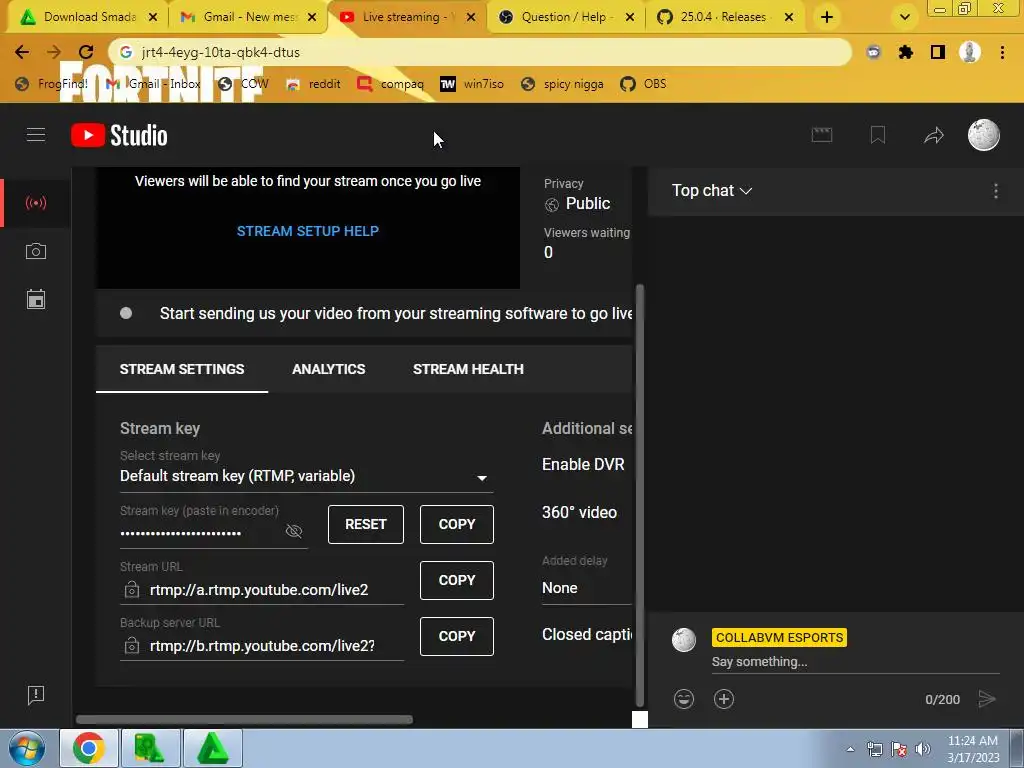This screenshot has height=768, width=1024.
Task: Go back with browser back arrow
Action: click(x=22, y=52)
